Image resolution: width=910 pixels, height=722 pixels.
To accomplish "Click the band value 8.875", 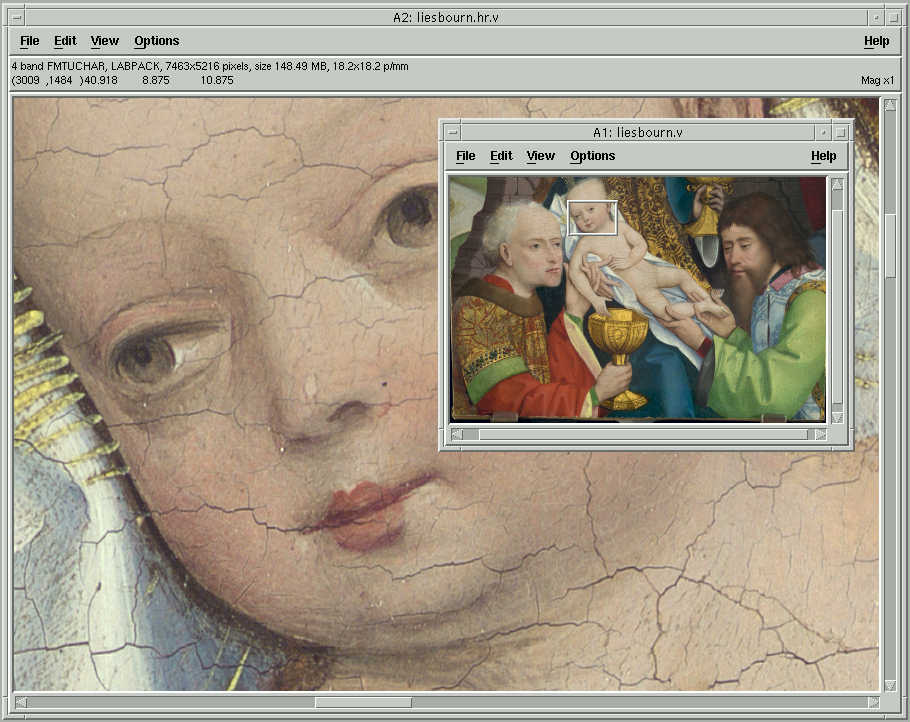I will pyautogui.click(x=156, y=80).
